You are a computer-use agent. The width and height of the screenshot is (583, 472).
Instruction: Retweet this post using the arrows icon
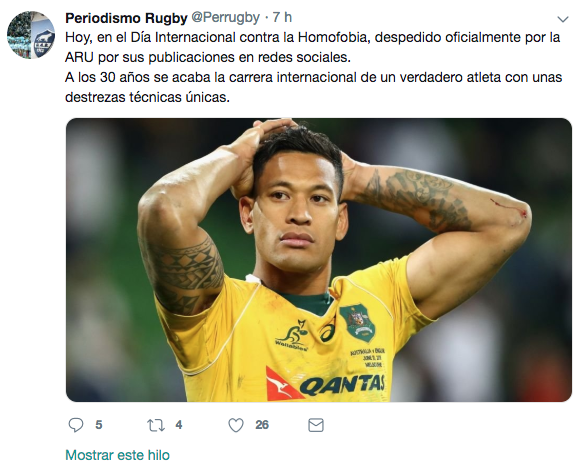tap(156, 425)
